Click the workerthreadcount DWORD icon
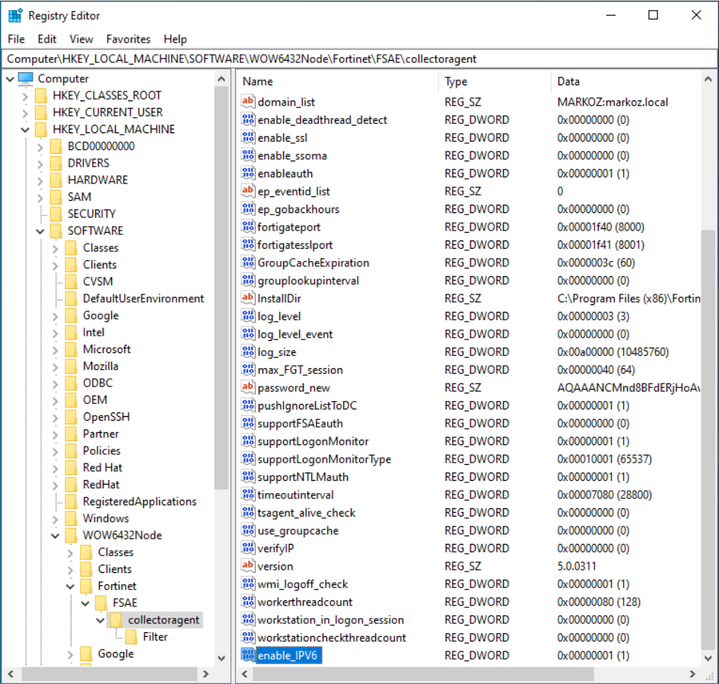719x684 pixels. tap(248, 601)
